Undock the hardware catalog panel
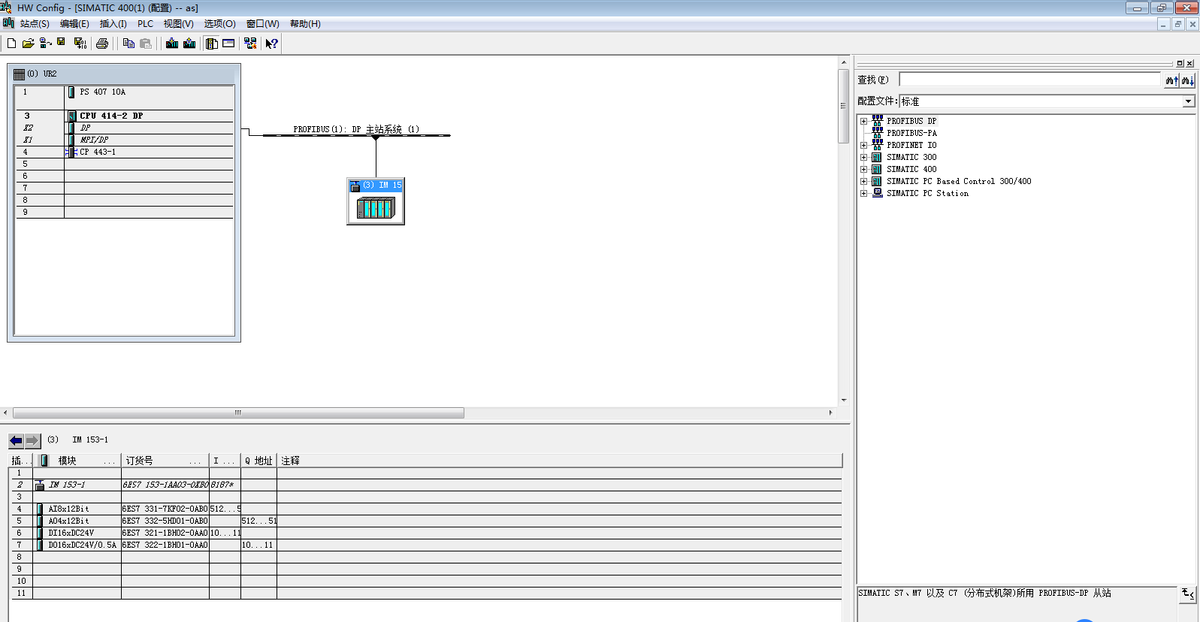The height and width of the screenshot is (622, 1200). [x=1179, y=63]
